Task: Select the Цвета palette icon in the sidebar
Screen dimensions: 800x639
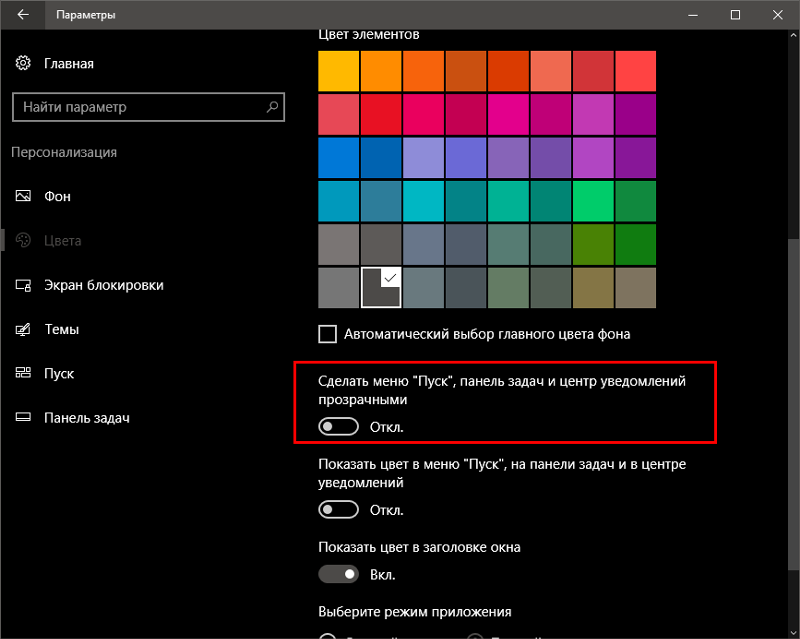Action: [23, 240]
